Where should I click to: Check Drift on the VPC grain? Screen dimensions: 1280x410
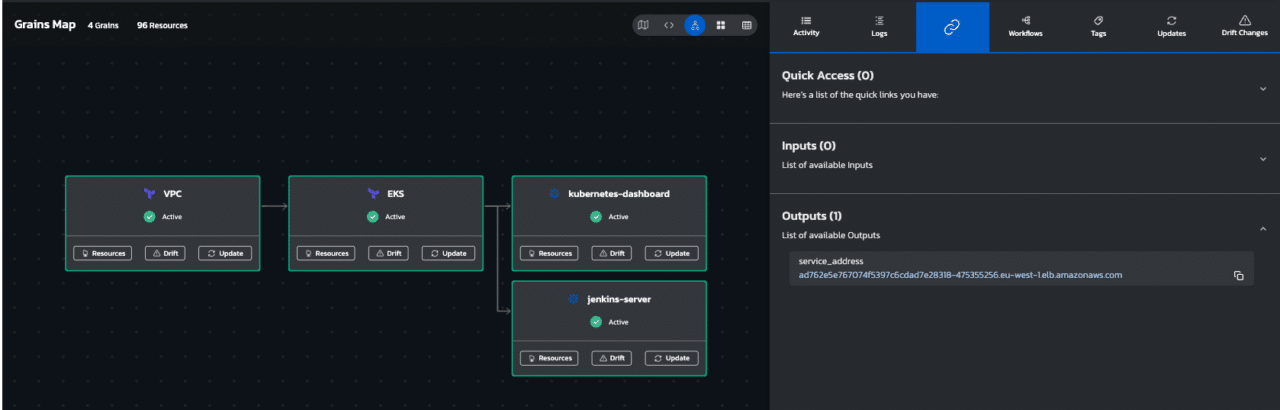pyautogui.click(x=165, y=253)
